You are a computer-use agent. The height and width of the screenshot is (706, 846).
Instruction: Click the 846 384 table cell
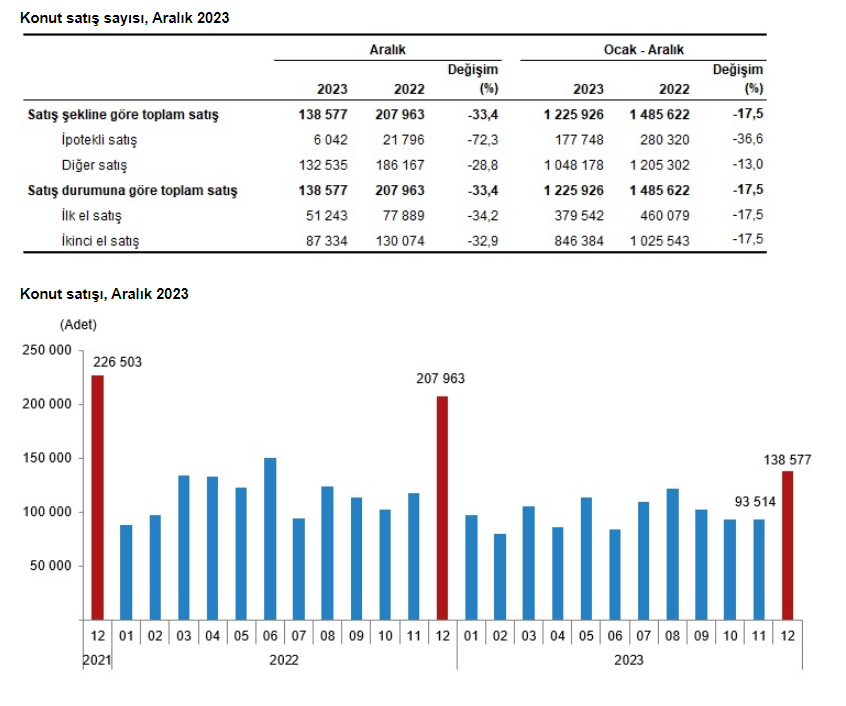coord(578,241)
